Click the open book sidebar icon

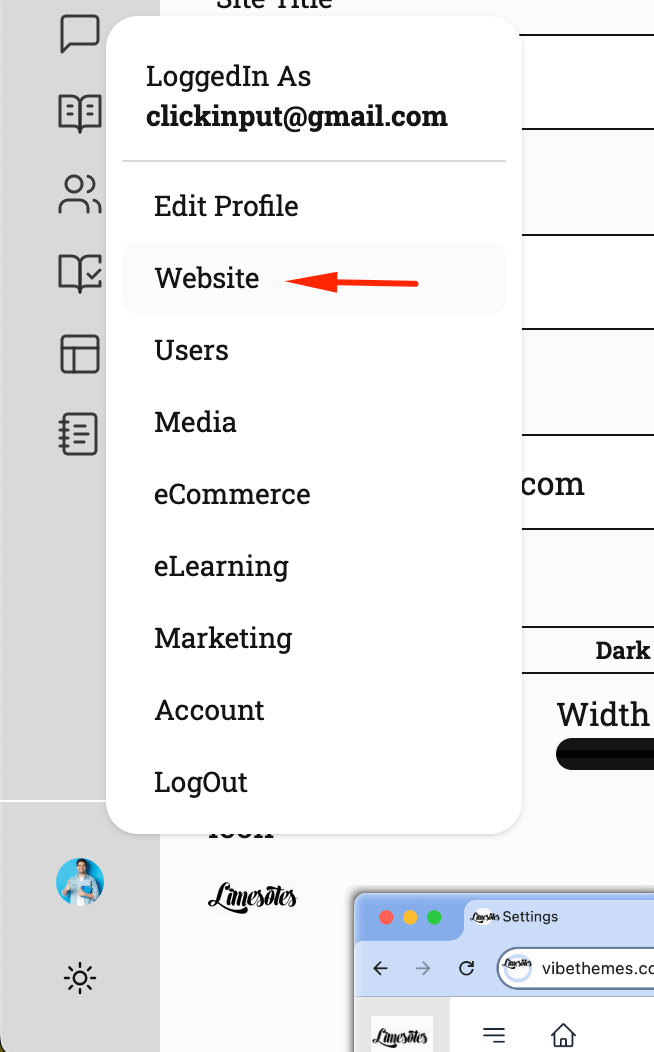(x=80, y=113)
